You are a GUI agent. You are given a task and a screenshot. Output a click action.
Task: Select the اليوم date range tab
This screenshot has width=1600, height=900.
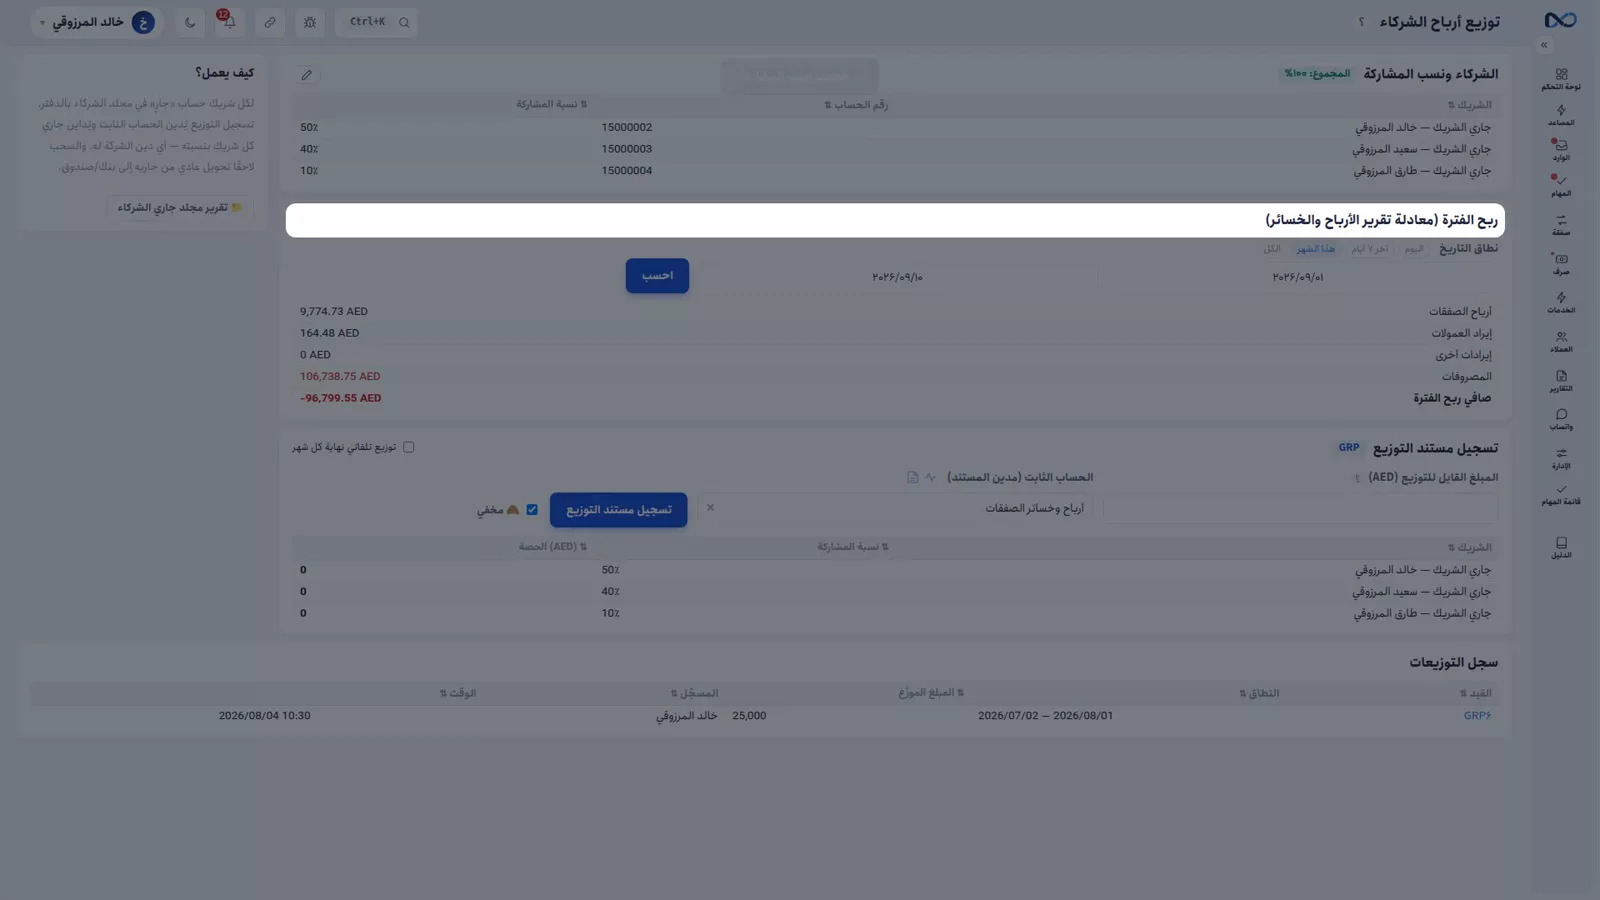click(1413, 249)
